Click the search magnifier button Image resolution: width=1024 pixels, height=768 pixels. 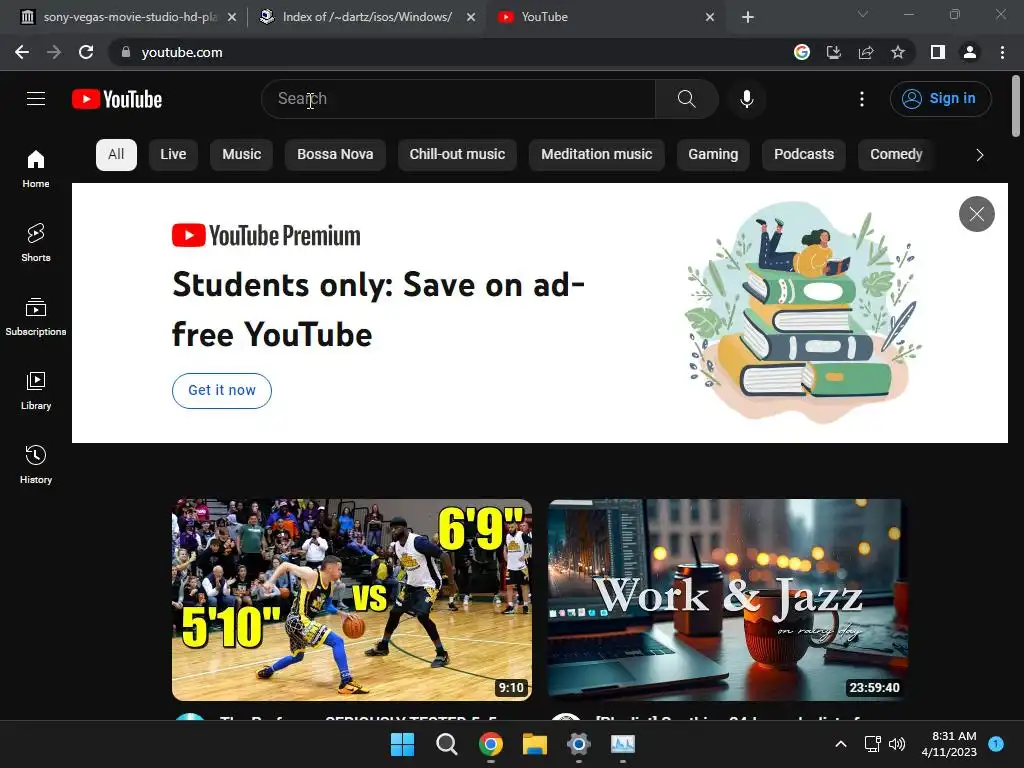click(x=686, y=99)
